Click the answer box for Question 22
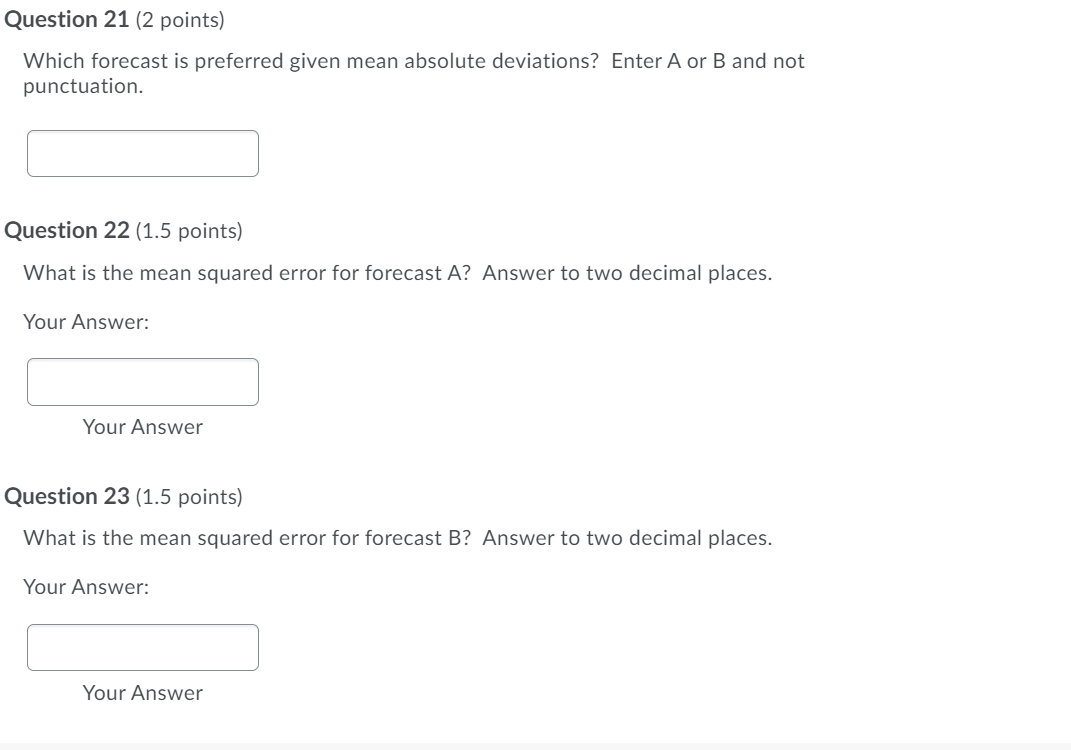The width and height of the screenshot is (1071, 750). coord(143,381)
